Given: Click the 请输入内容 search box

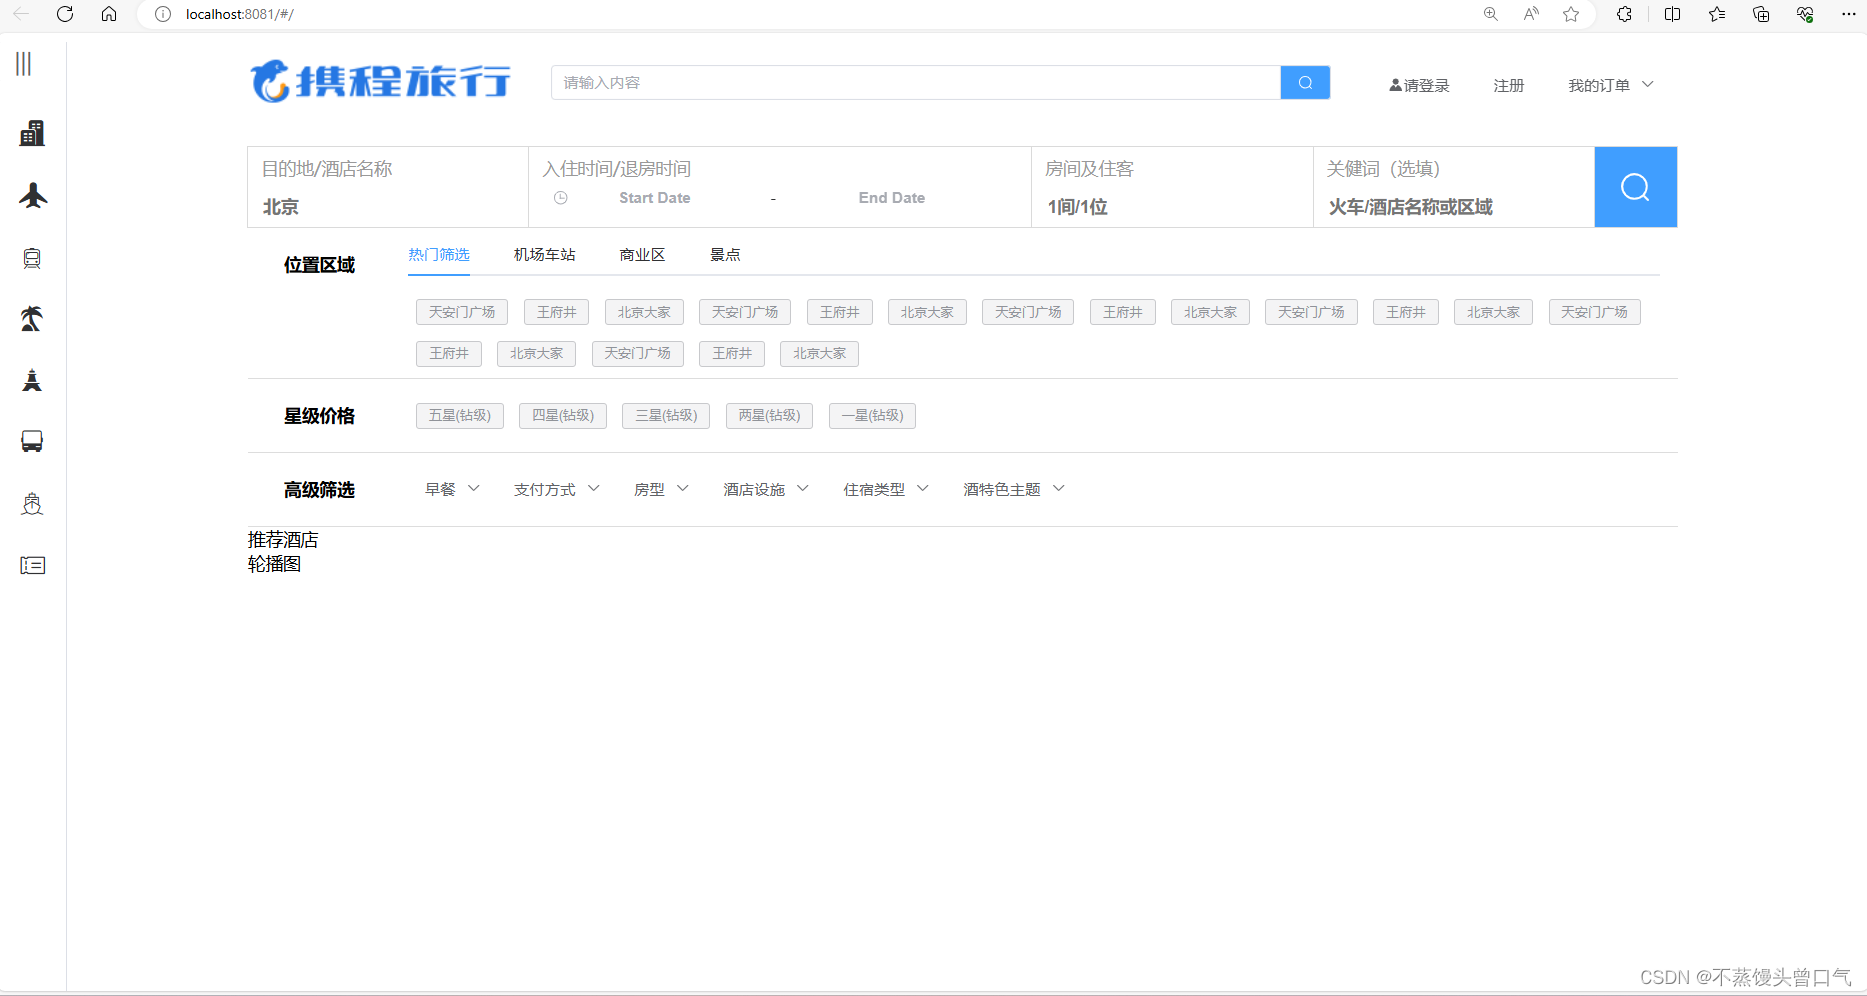Looking at the screenshot, I should pyautogui.click(x=916, y=83).
